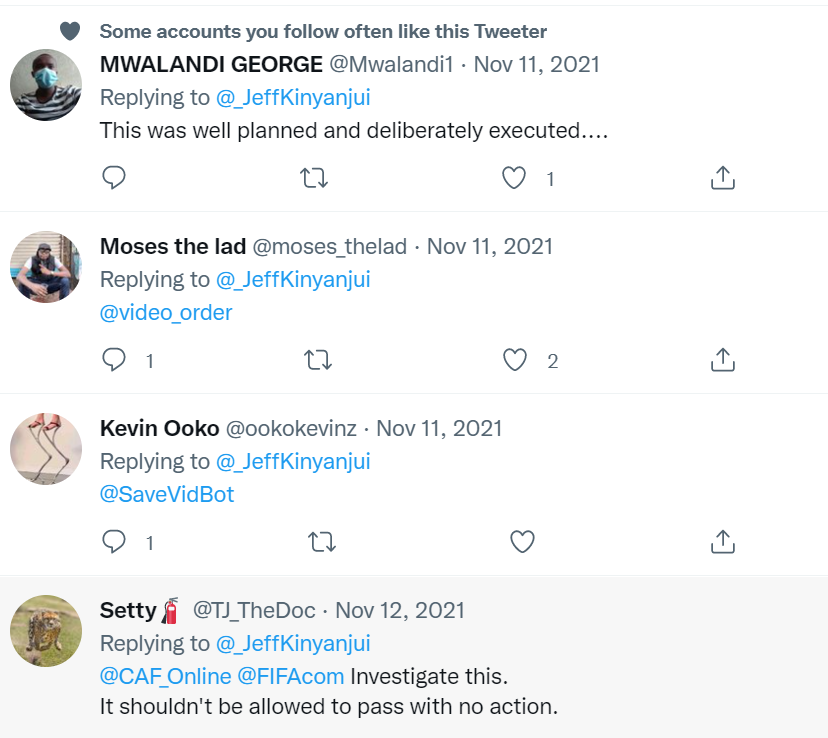Image resolution: width=828 pixels, height=738 pixels.
Task: Retweet Kevin Ooko's tweet
Action: 321,542
